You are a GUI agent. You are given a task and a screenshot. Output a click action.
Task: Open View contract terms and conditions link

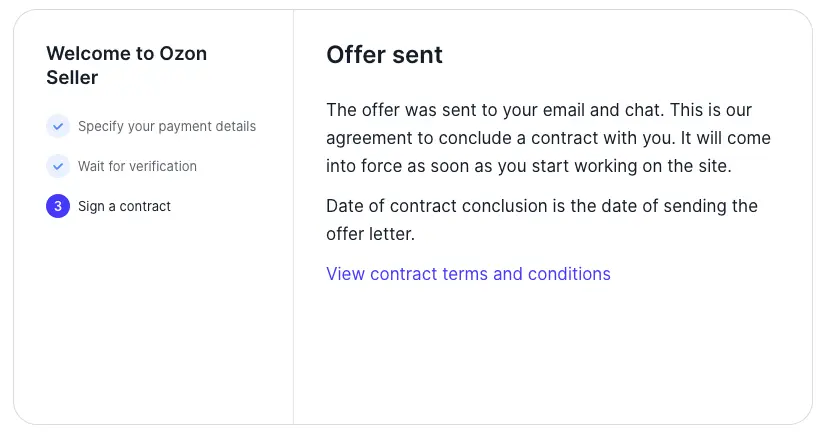pyautogui.click(x=468, y=274)
